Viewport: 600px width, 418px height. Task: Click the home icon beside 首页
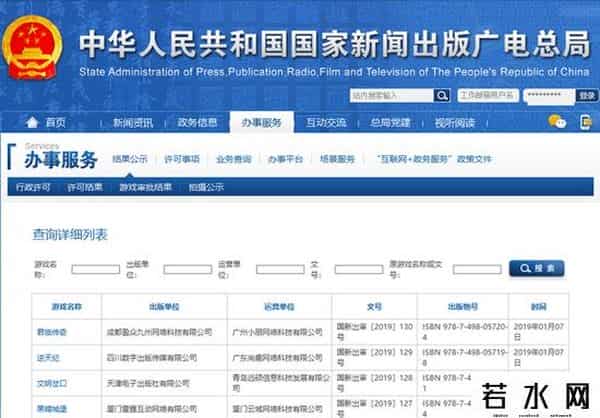pyautogui.click(x=32, y=122)
